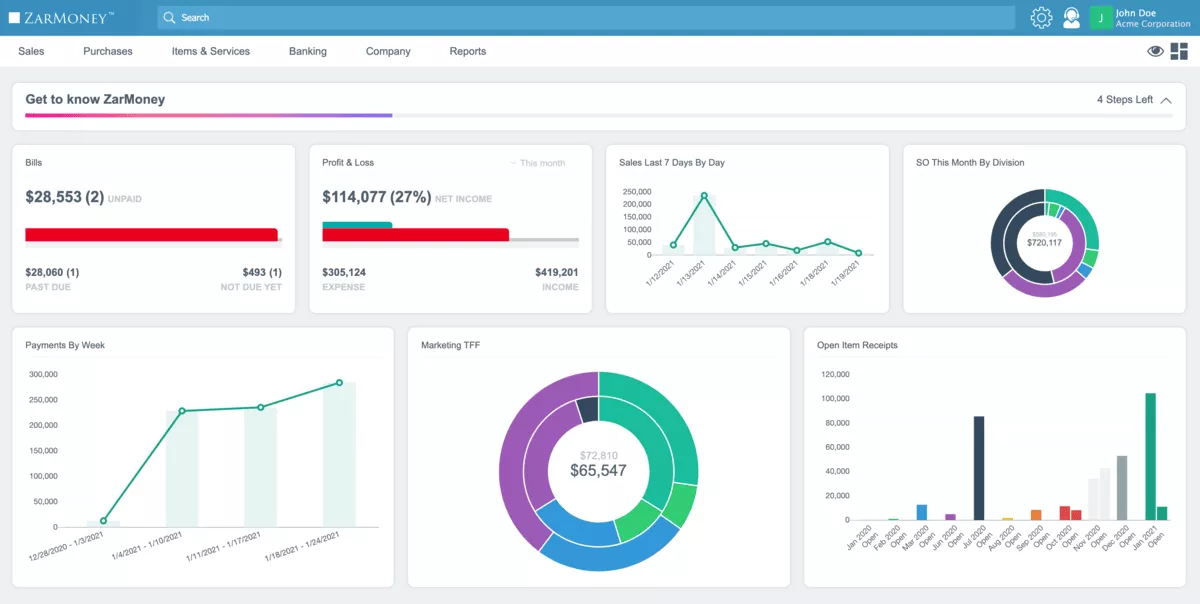Collapse the Get to know ZarMoney panel

coord(1166,99)
